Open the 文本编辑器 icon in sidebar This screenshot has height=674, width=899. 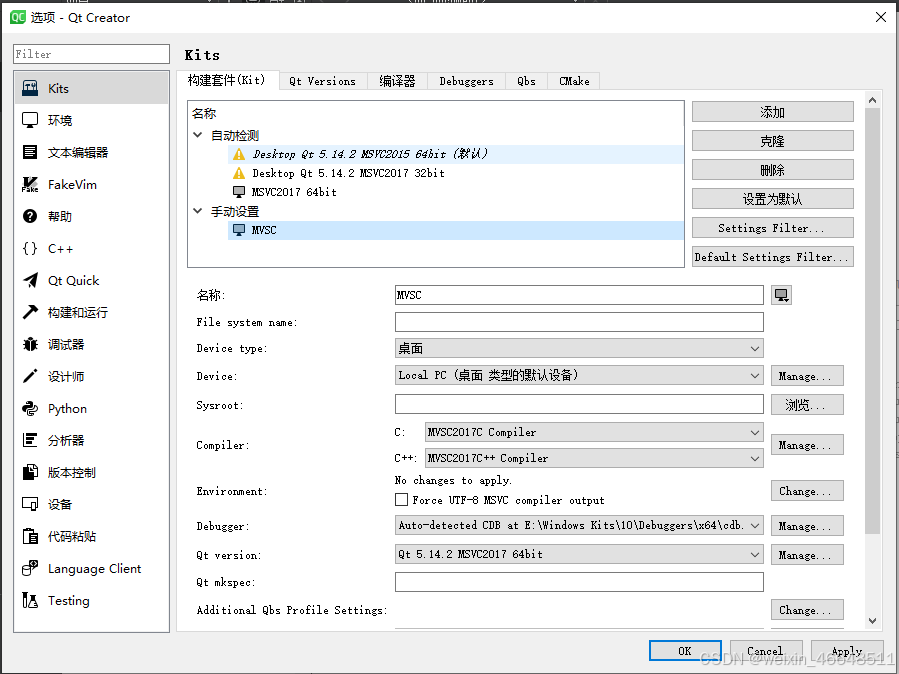click(30, 152)
